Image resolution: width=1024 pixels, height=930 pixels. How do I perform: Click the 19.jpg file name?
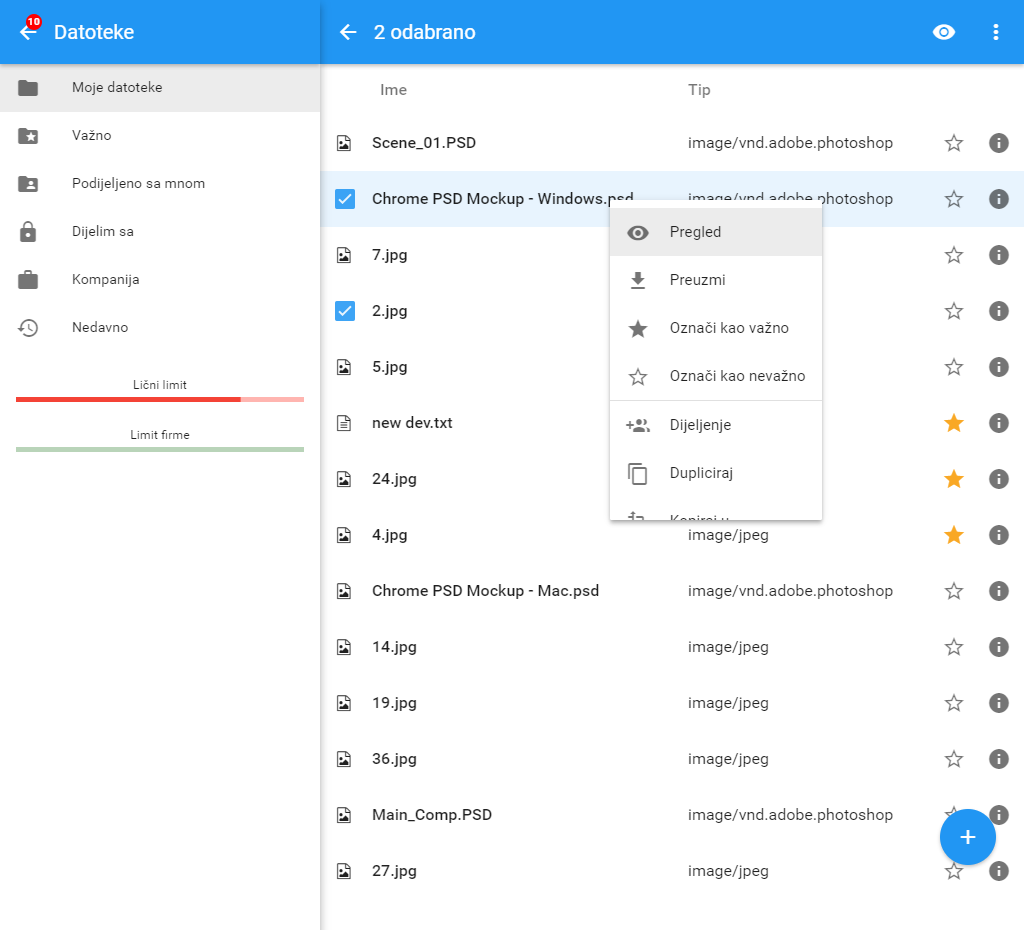(x=394, y=703)
